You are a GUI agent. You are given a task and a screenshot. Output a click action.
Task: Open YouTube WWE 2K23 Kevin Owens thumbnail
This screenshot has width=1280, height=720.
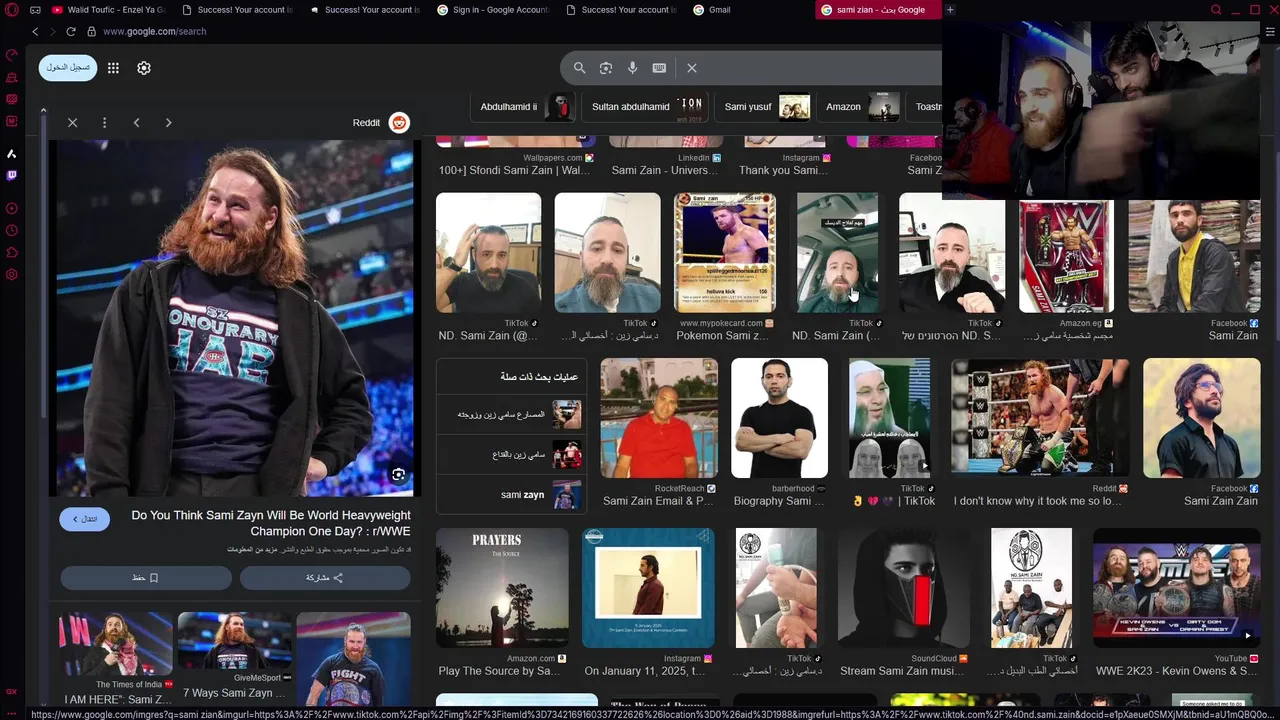(1177, 587)
